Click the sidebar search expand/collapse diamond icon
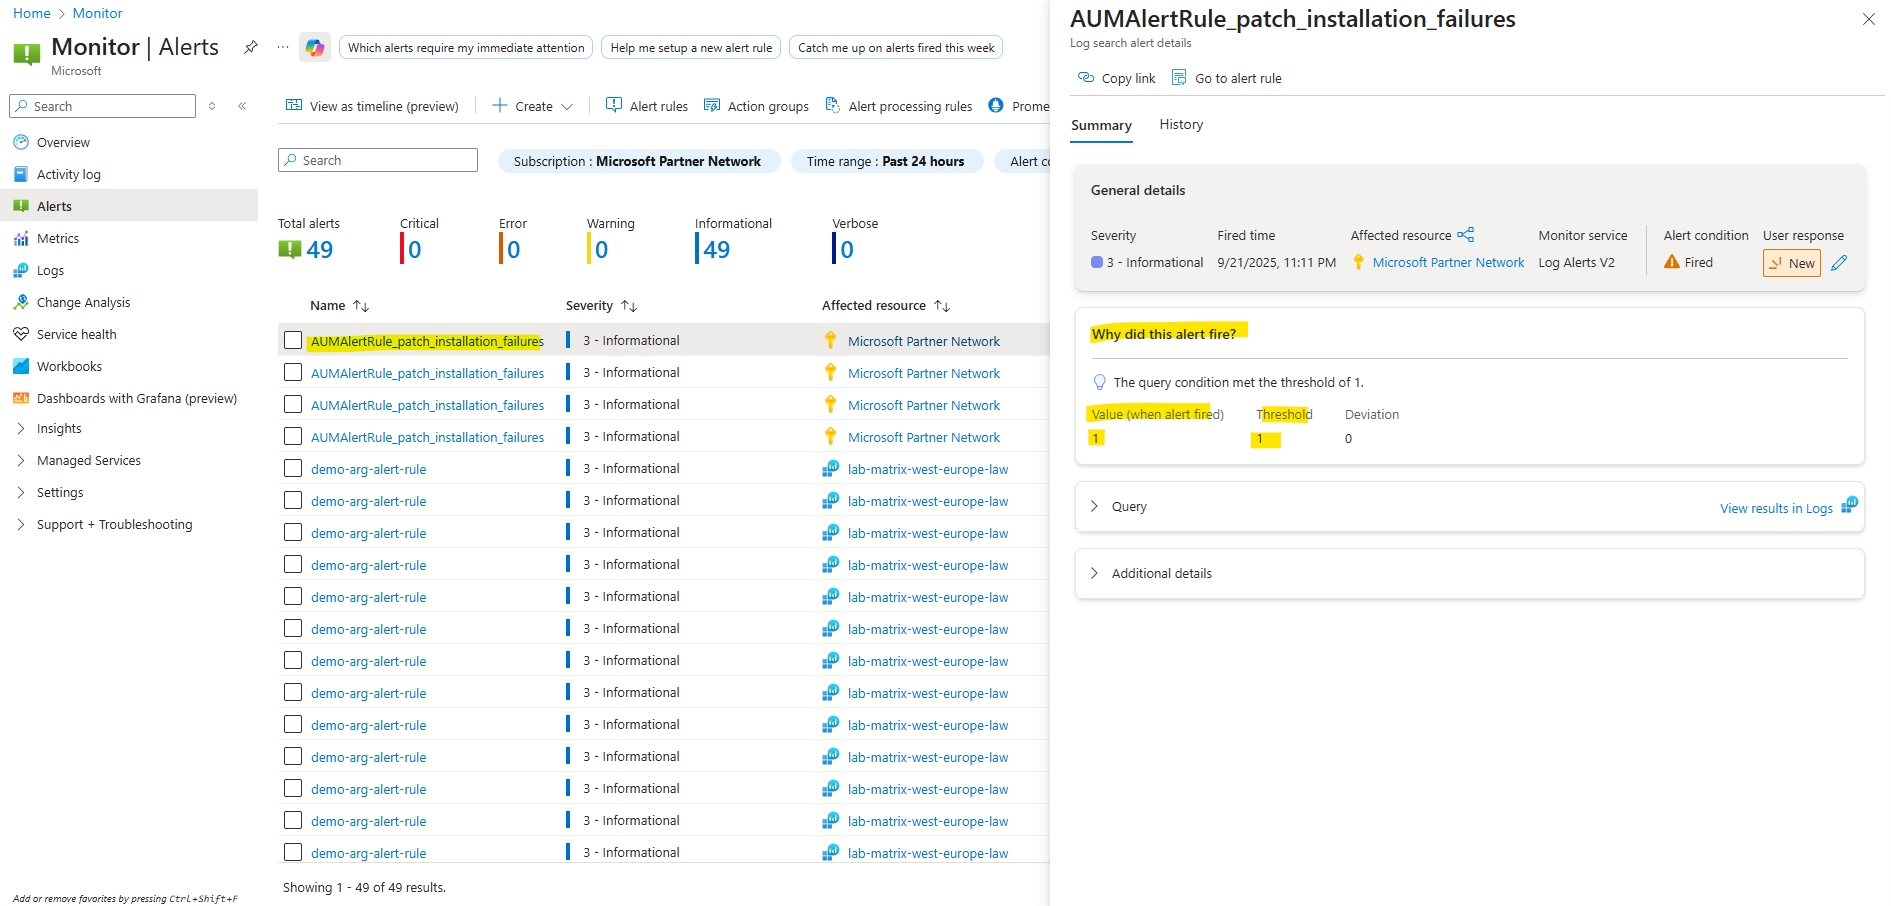This screenshot has height=906, width=1891. (x=212, y=106)
